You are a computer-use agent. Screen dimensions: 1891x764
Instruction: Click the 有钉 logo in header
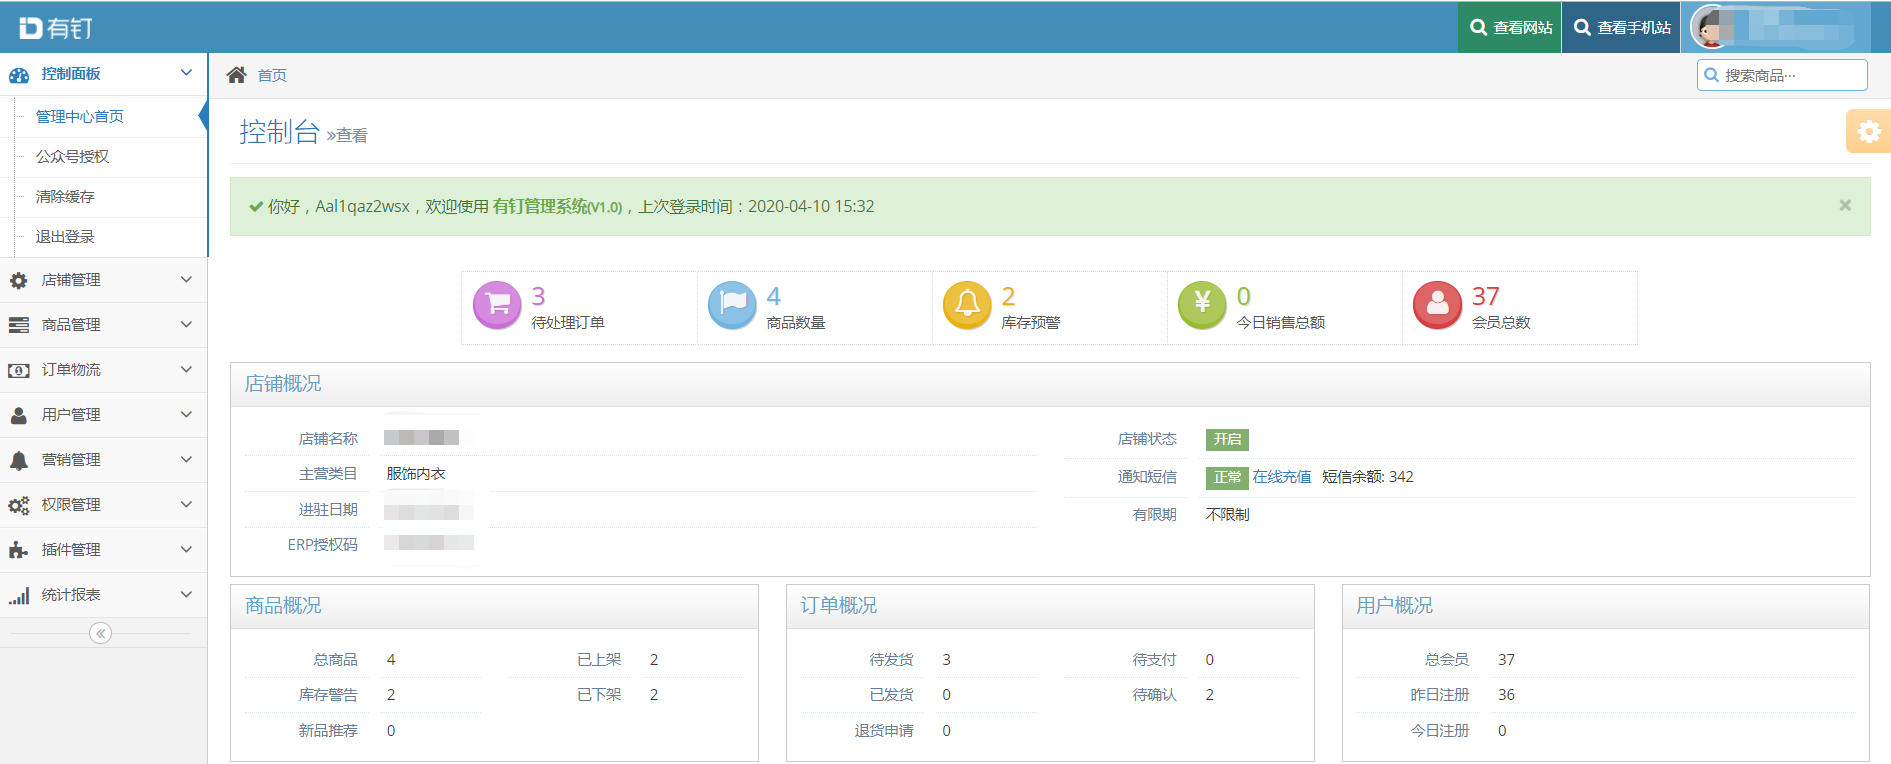(56, 28)
